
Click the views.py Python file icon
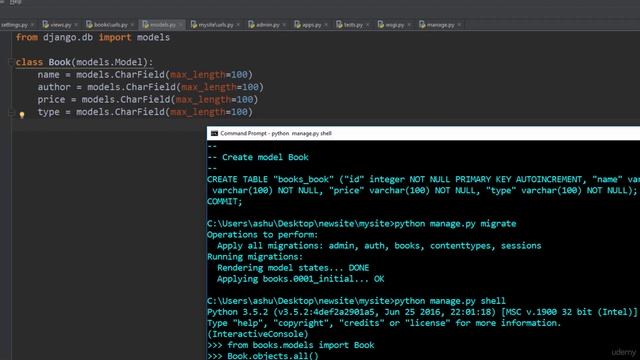(46, 25)
